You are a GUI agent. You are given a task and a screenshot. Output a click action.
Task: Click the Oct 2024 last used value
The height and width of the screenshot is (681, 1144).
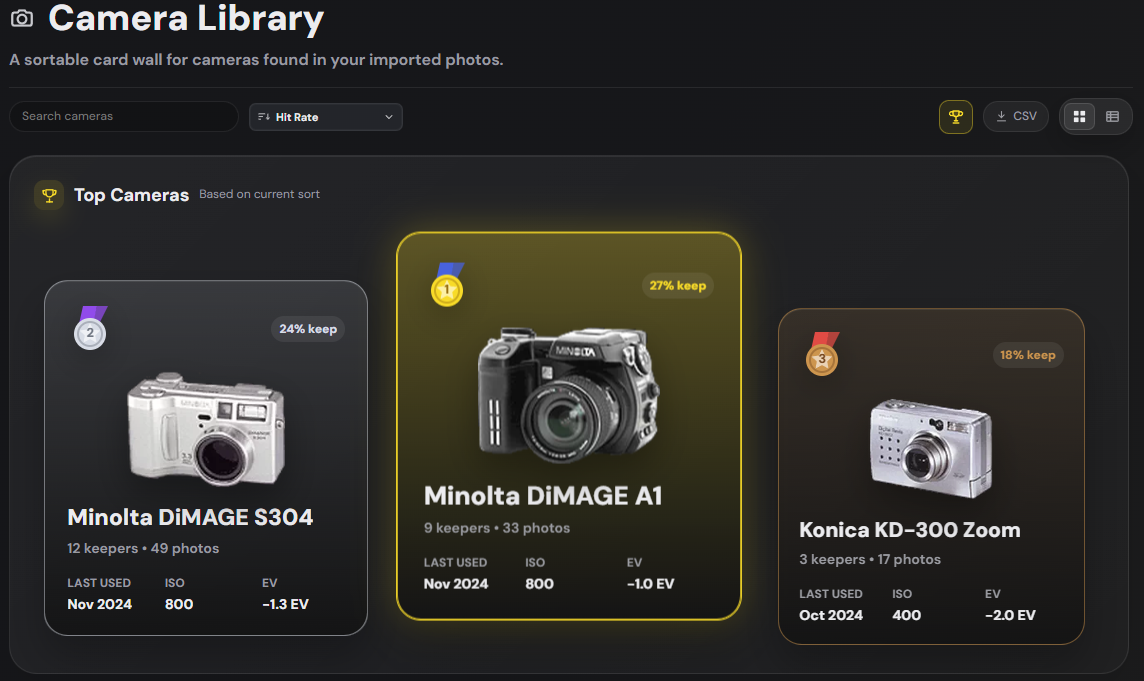(831, 615)
